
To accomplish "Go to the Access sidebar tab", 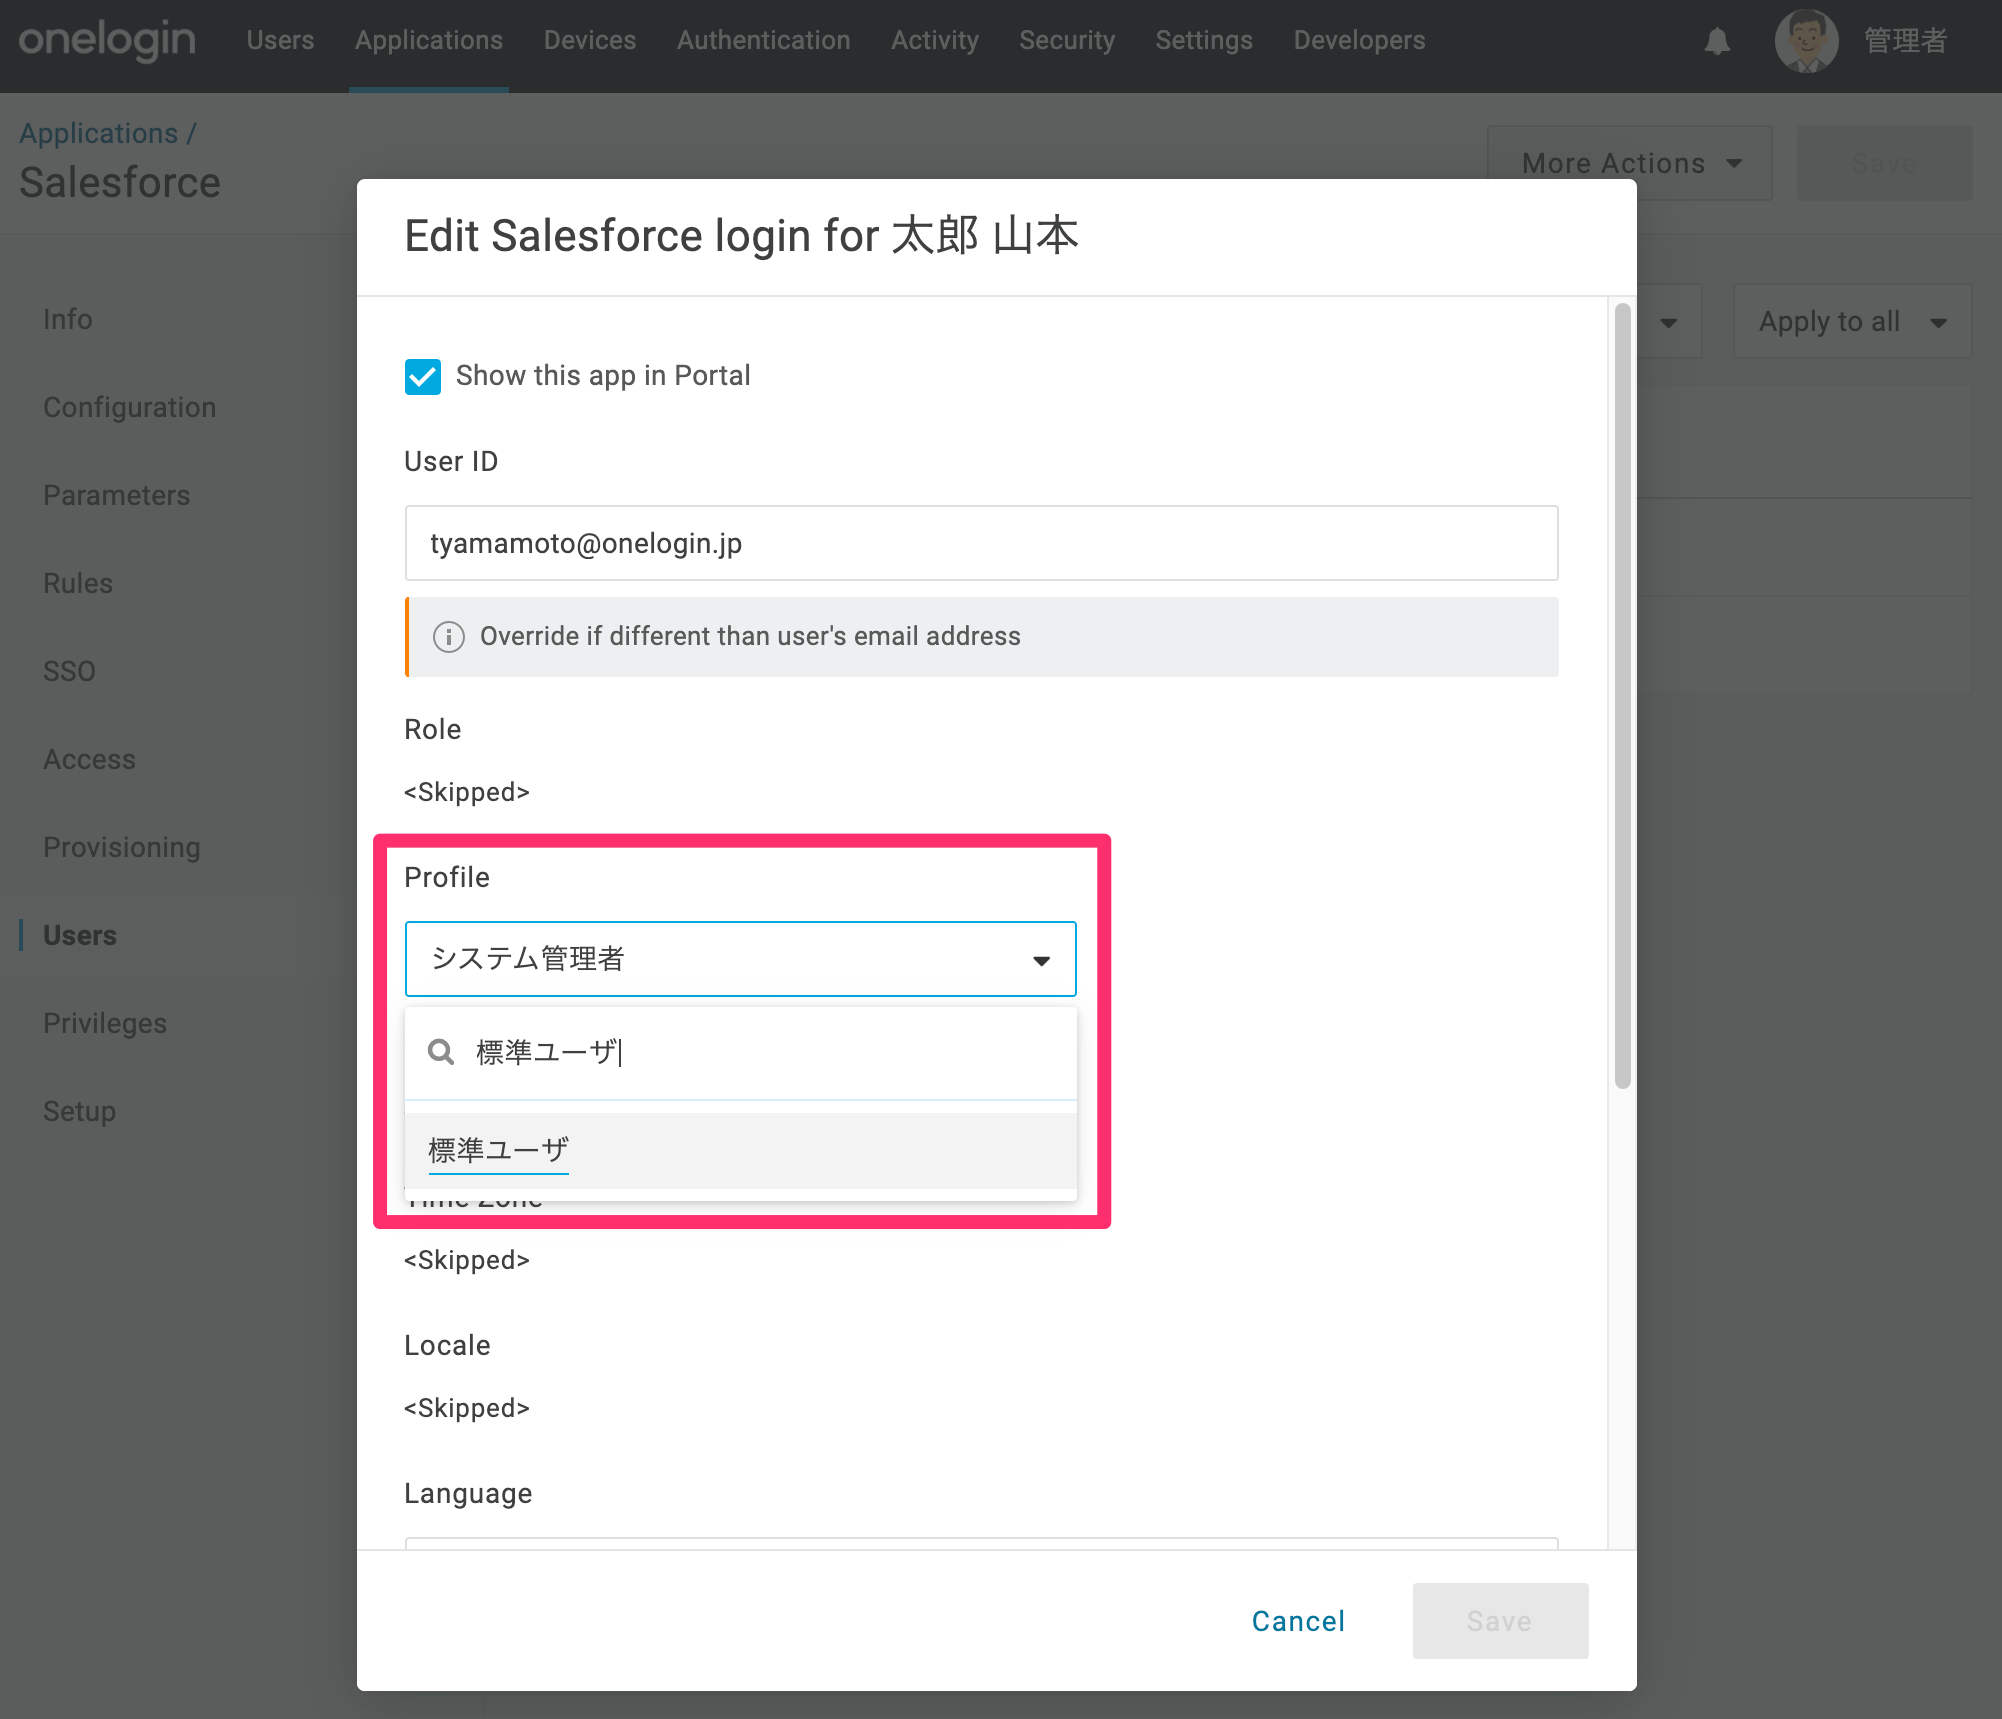I will (x=89, y=759).
